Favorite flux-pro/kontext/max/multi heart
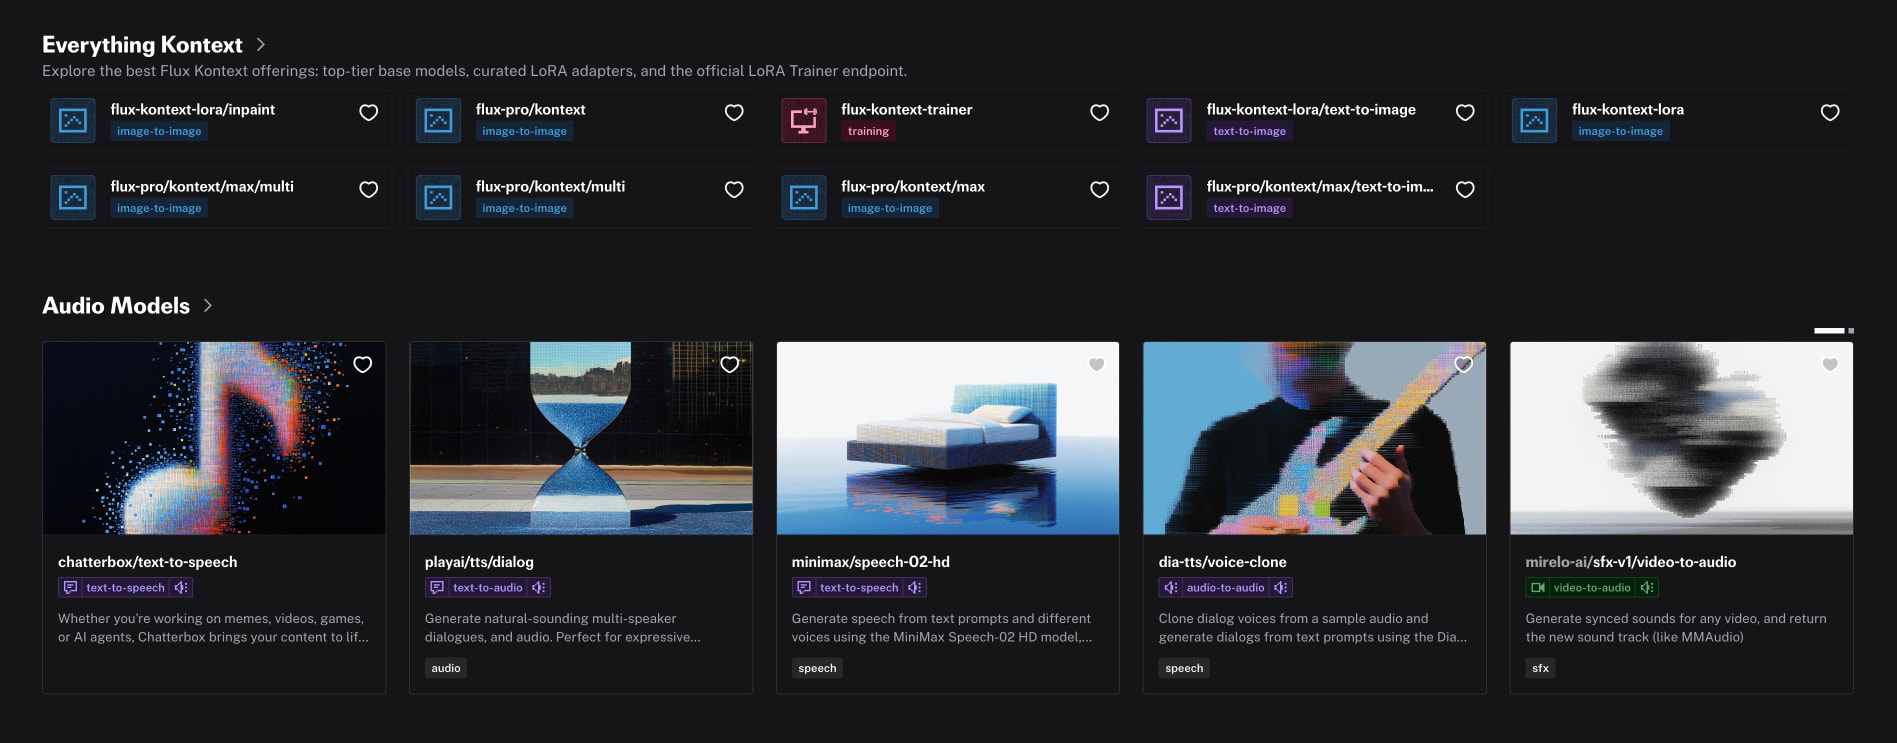Image resolution: width=1897 pixels, height=743 pixels. (369, 190)
